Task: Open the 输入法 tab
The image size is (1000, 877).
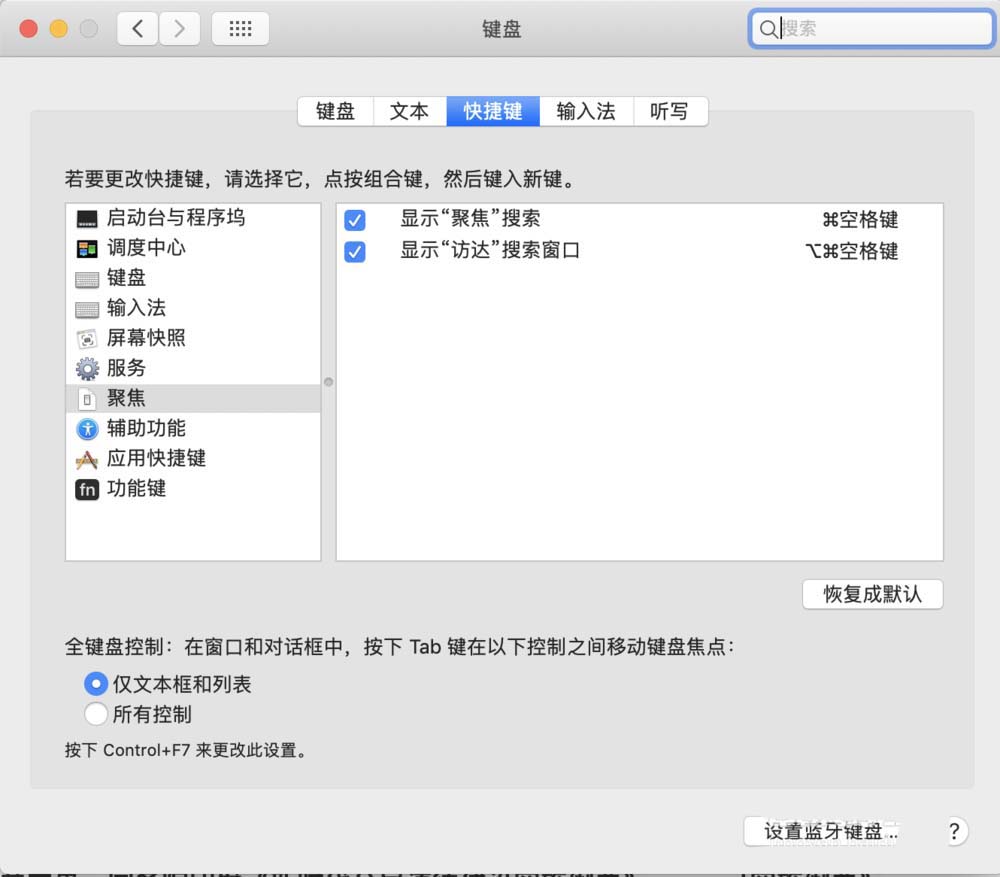Action: point(586,111)
